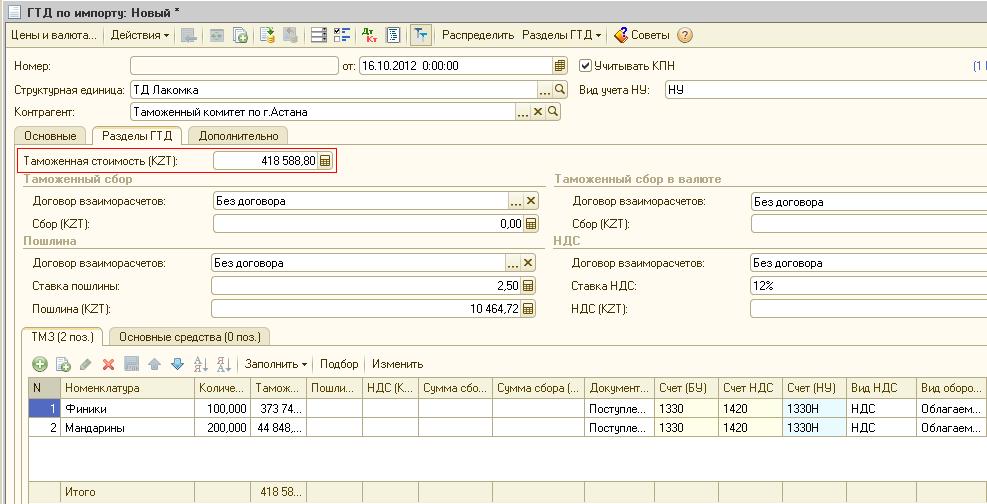The height and width of the screenshot is (504, 987).
Task: Click the Подбор button
Action: pos(339,364)
